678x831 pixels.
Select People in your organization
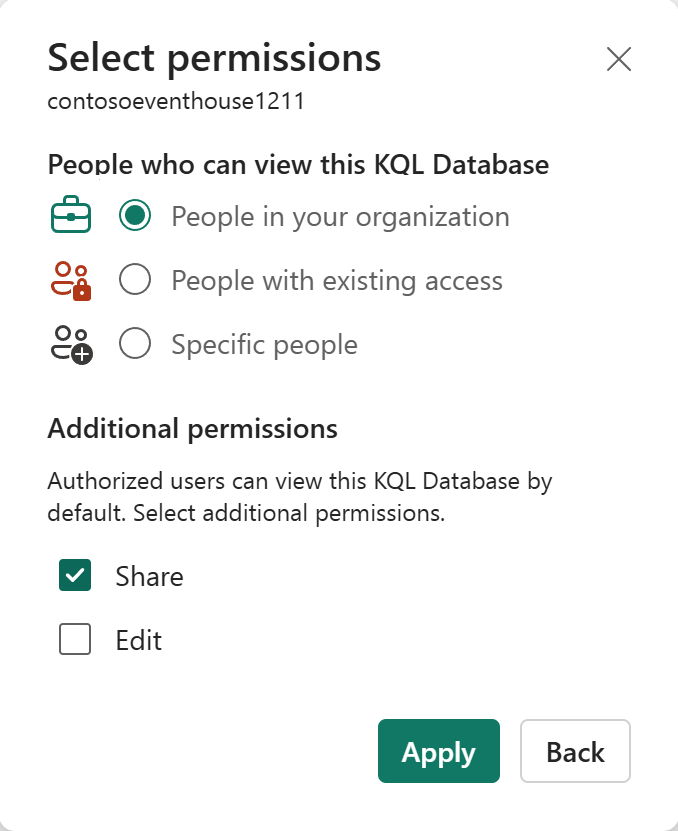coord(135,215)
